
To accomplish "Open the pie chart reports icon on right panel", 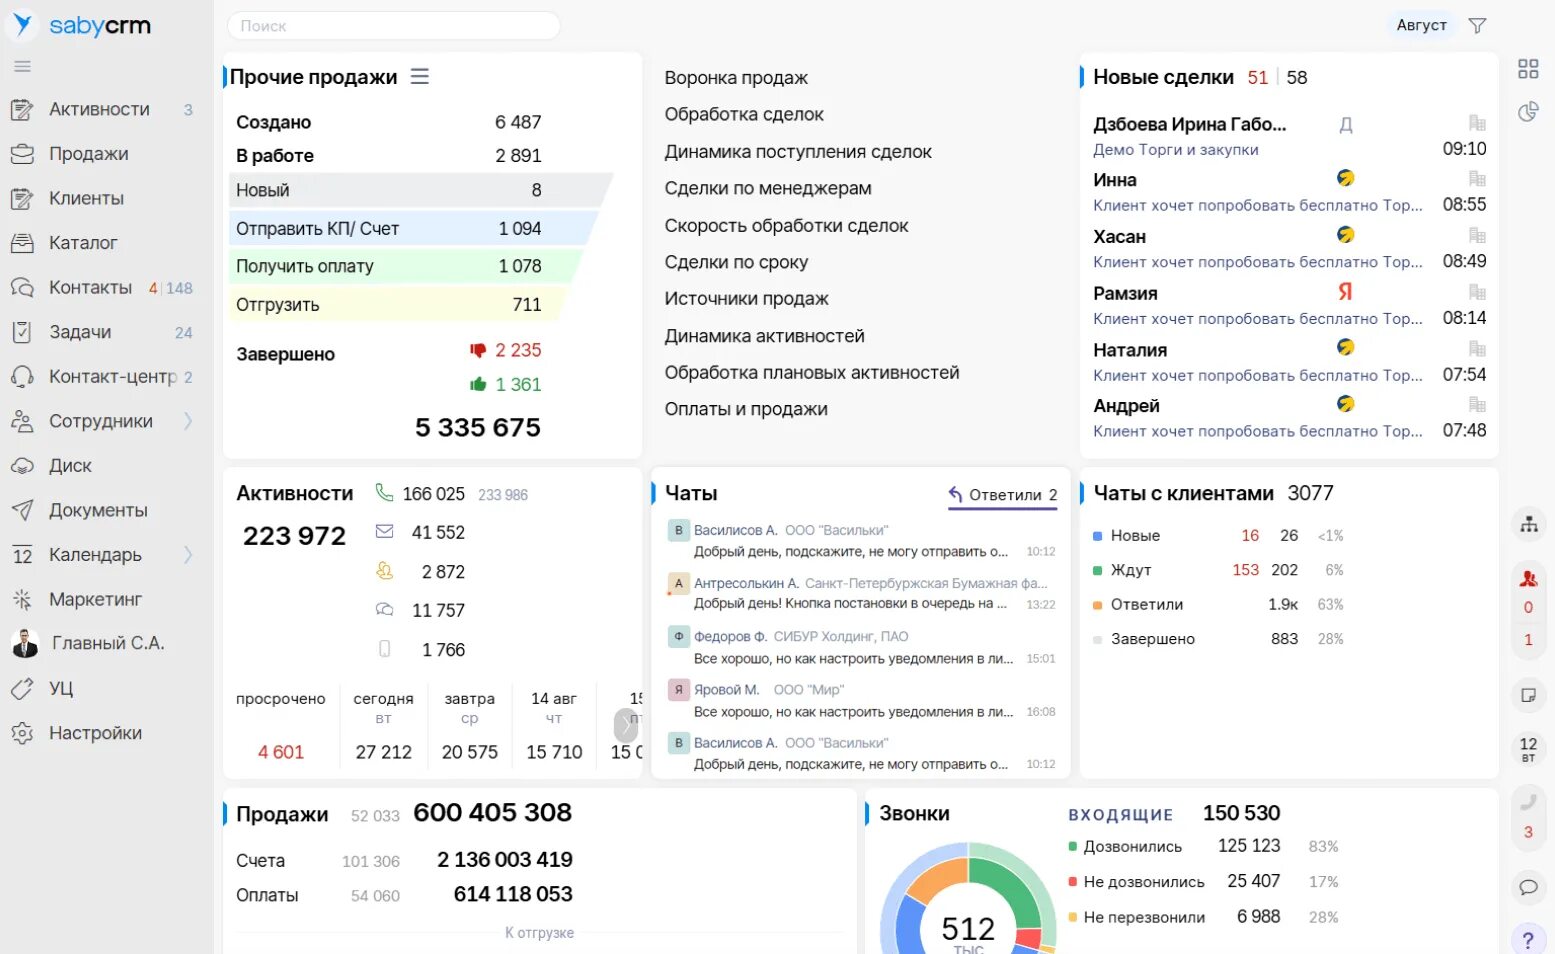I will point(1528,112).
